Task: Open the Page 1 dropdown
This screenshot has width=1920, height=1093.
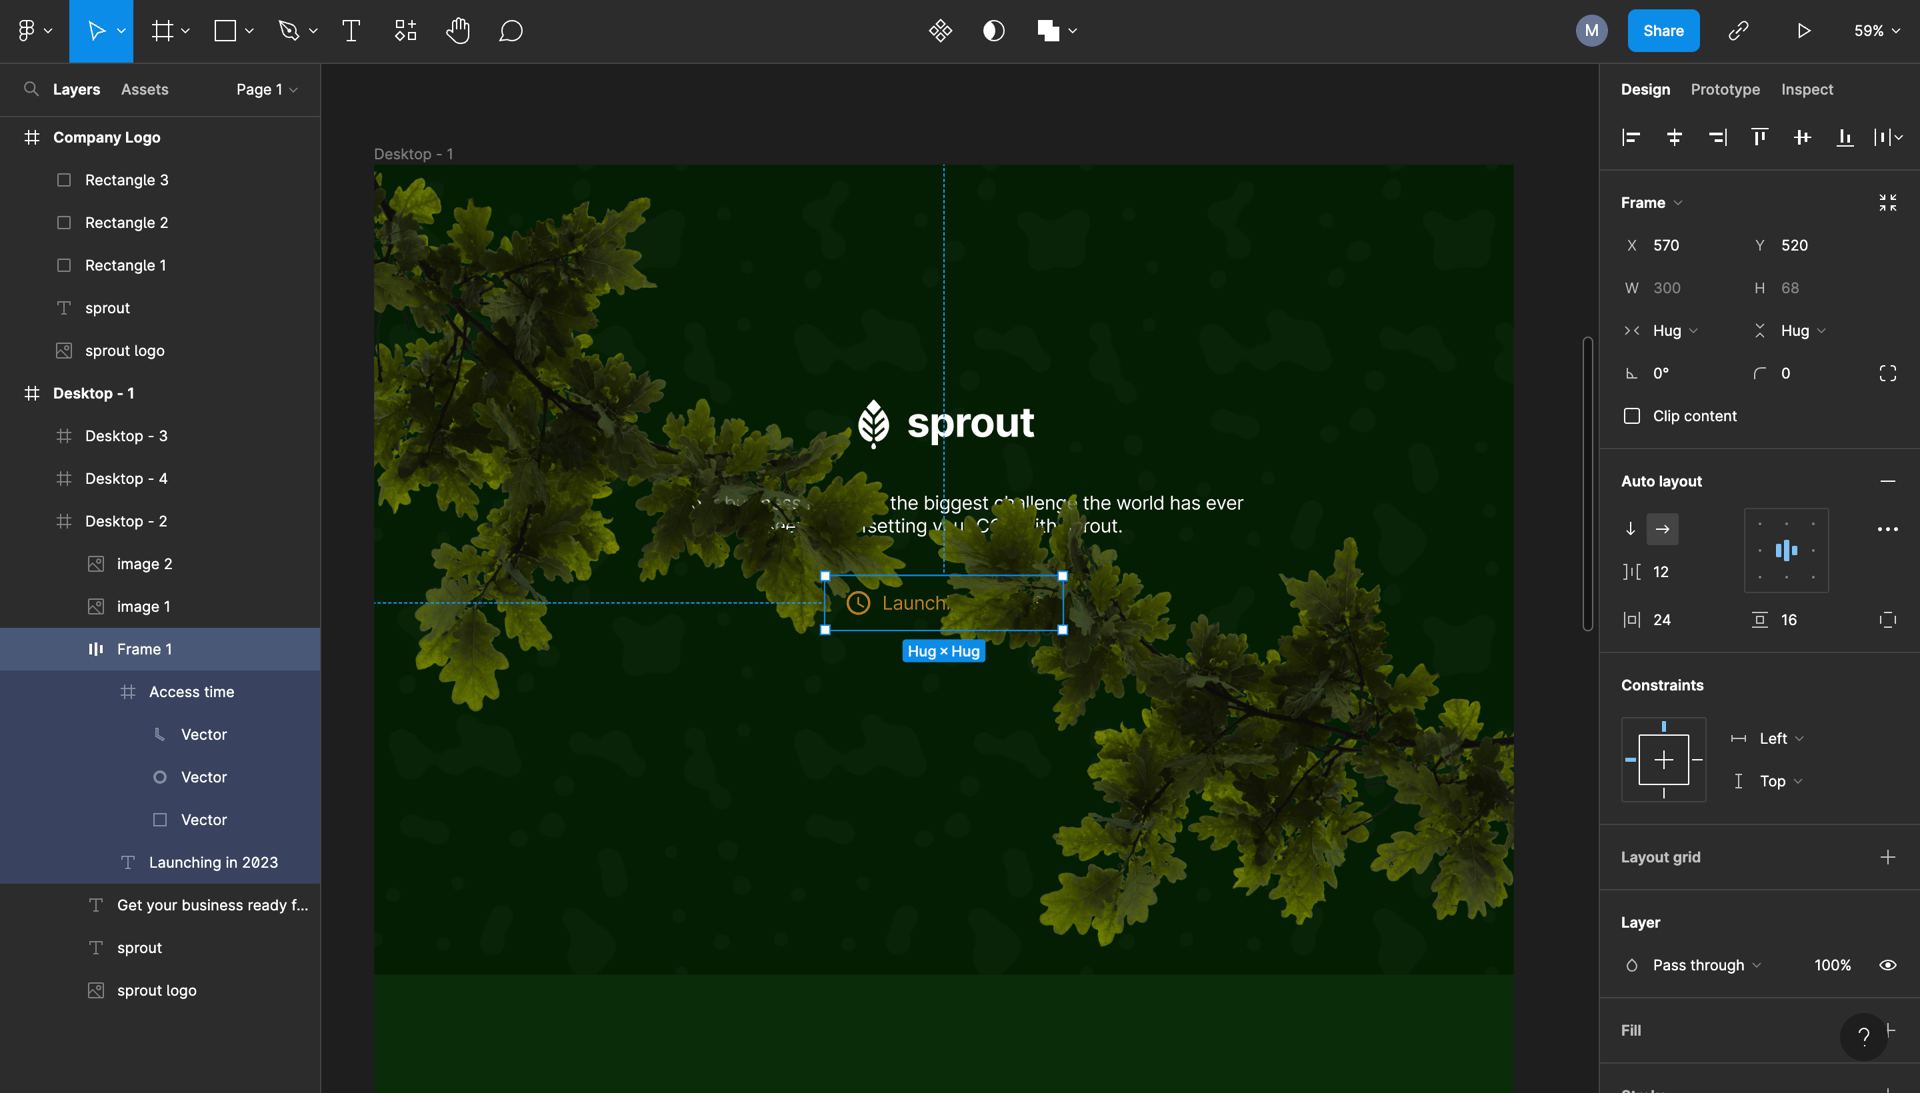Action: pyautogui.click(x=267, y=89)
